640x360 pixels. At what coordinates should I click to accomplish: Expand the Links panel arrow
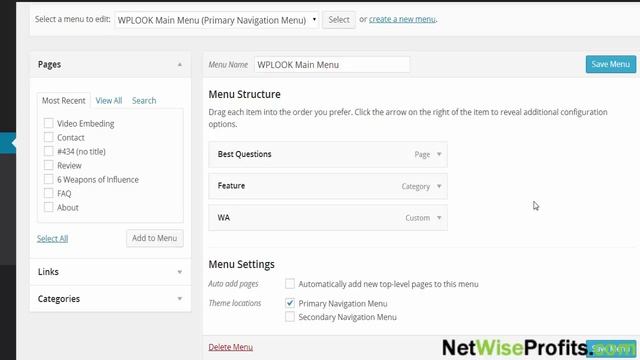coord(180,272)
